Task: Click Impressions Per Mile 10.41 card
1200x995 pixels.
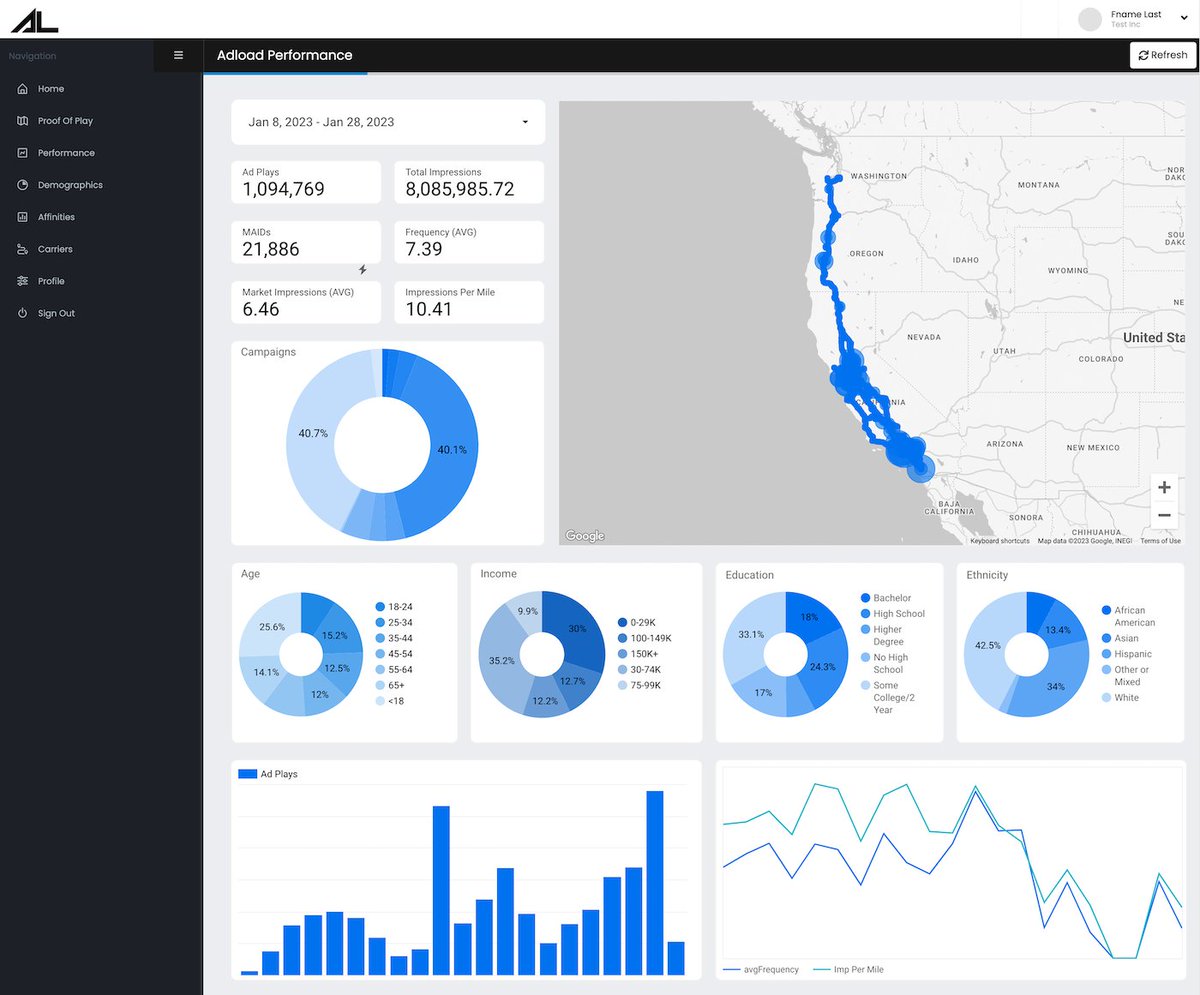Action: coord(469,302)
